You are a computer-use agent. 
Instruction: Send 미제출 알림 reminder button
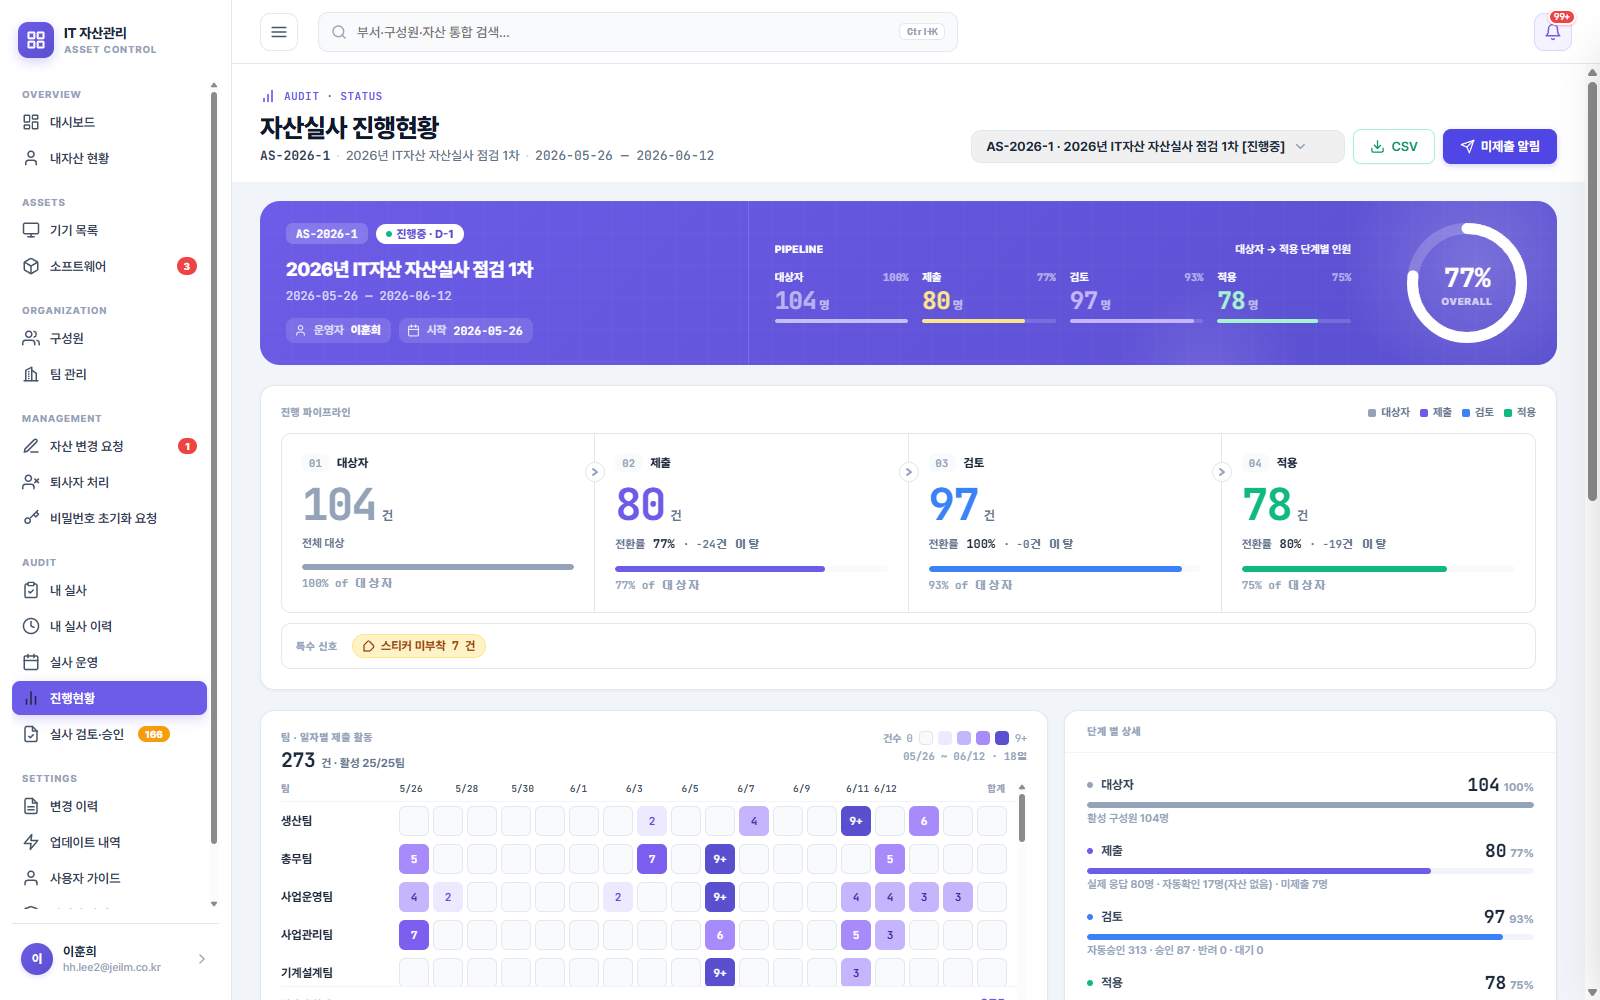[1499, 146]
